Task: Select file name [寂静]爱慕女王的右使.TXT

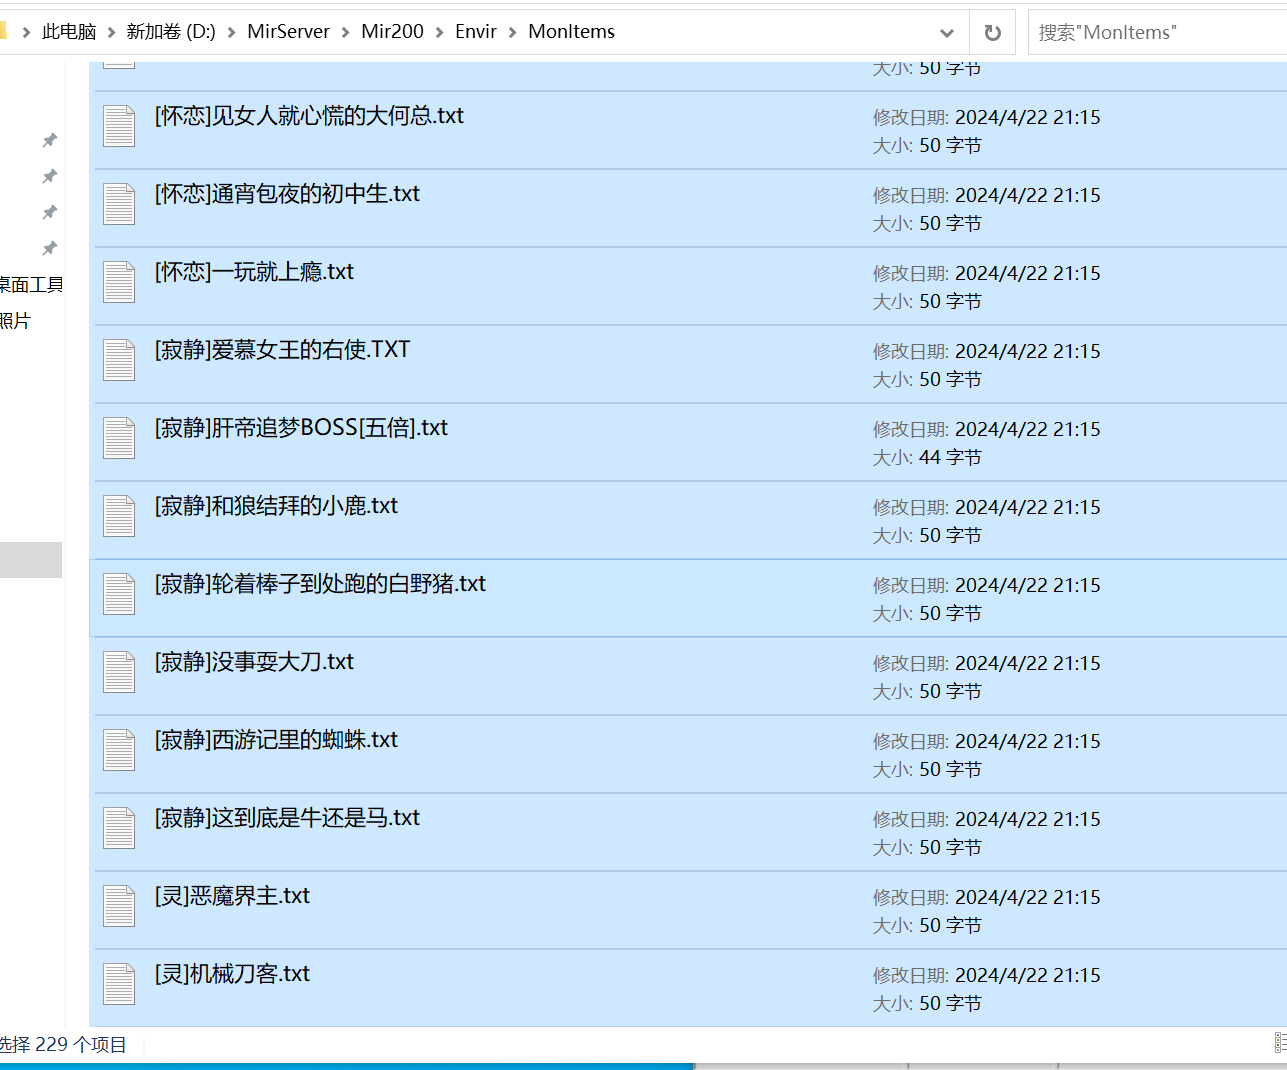Action: coord(282,350)
